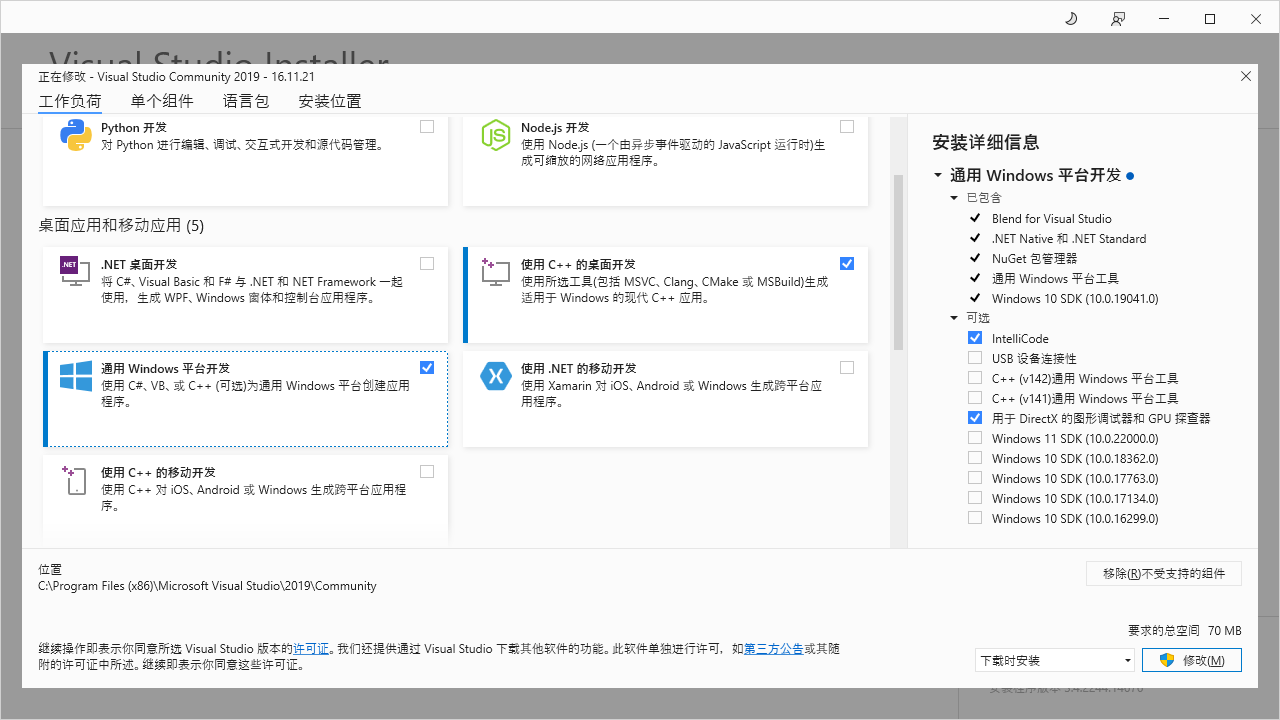Open the 下载时安装 install mode dropdown
1280x720 pixels.
tap(1055, 660)
